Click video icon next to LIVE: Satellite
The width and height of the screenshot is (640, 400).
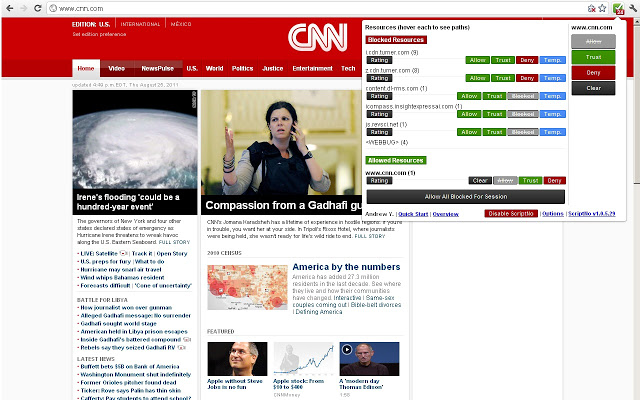[x=123, y=253]
